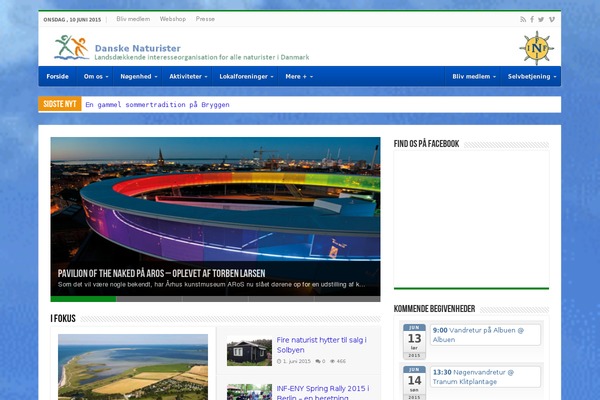Image resolution: width=600 pixels, height=400 pixels.
Task: Open INF-ENY Spring Rally 2015 article
Action: [323, 393]
